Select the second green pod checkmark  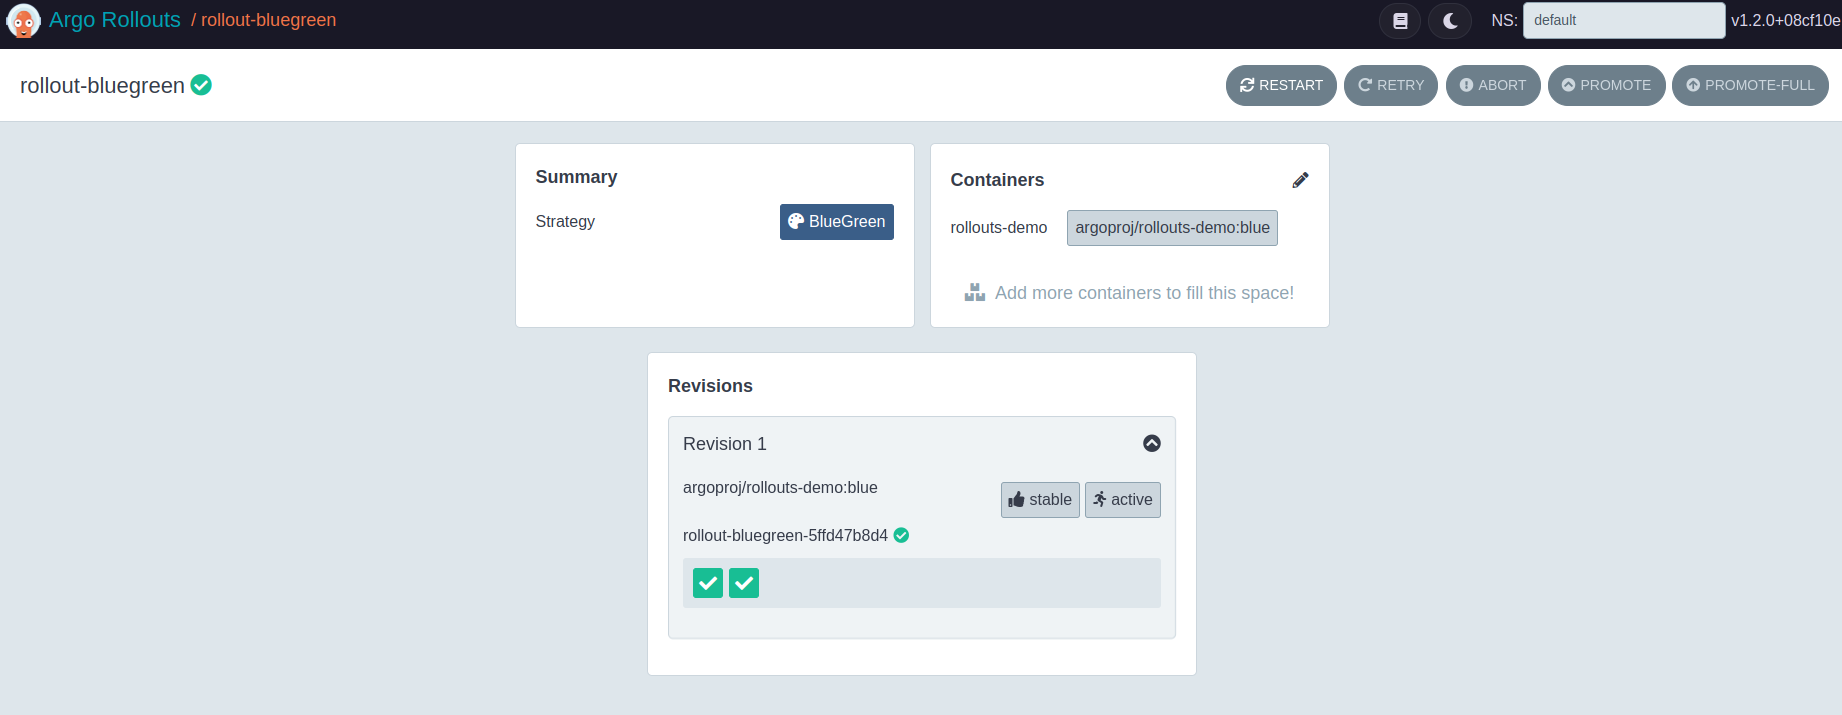744,583
